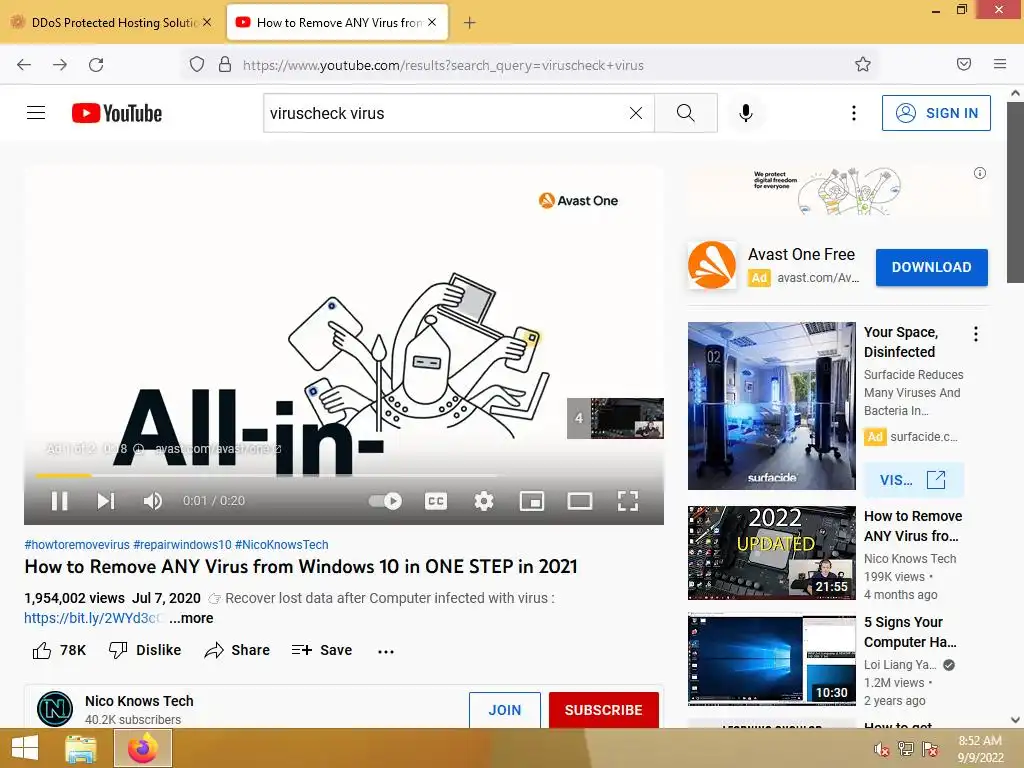Click the search magnifier button
Image resolution: width=1024 pixels, height=768 pixels.
pyautogui.click(x=686, y=113)
